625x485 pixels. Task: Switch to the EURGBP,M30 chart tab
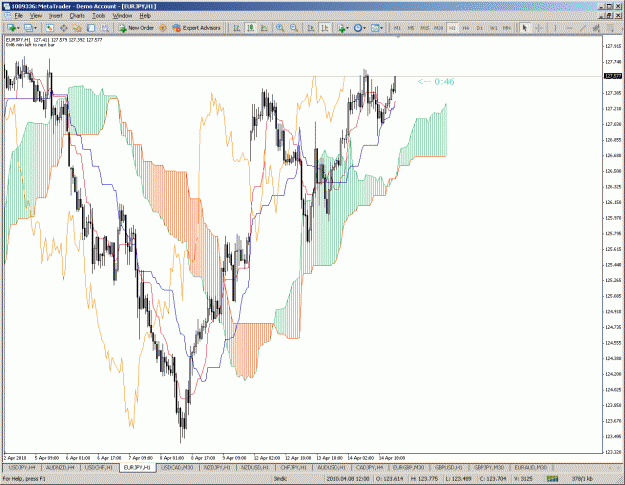[x=408, y=467]
